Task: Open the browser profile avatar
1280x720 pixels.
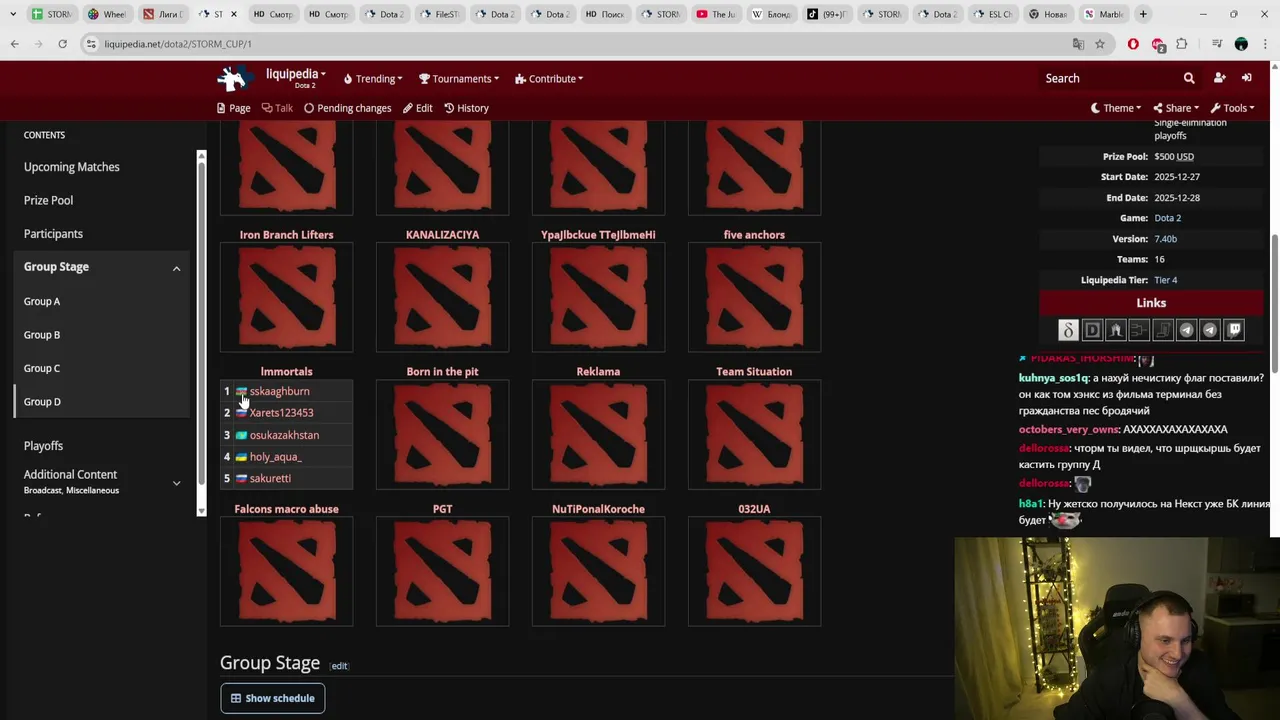Action: [1241, 44]
